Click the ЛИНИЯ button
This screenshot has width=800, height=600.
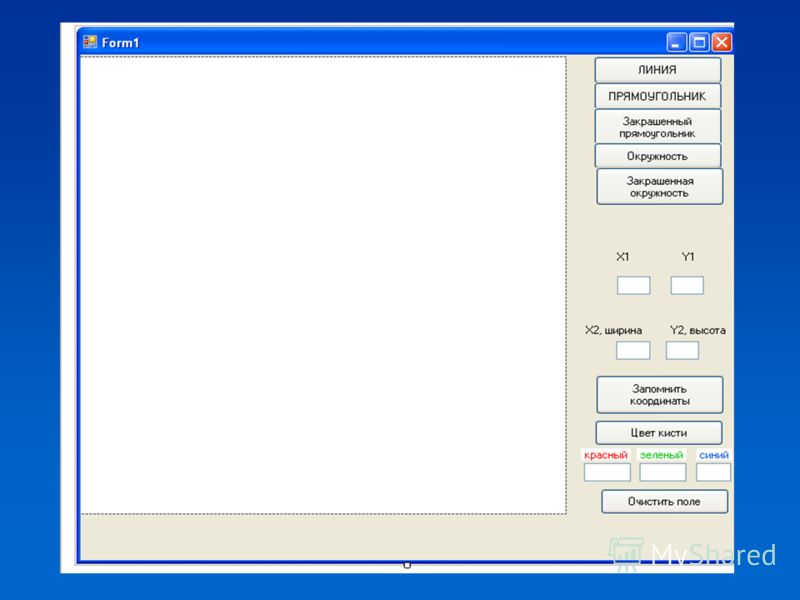658,70
